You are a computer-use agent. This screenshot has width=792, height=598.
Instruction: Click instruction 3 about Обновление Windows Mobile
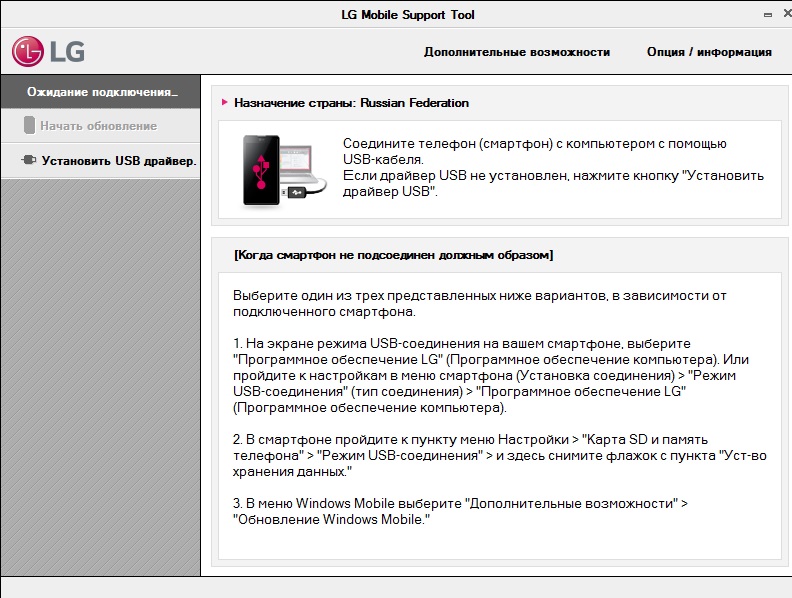click(460, 511)
